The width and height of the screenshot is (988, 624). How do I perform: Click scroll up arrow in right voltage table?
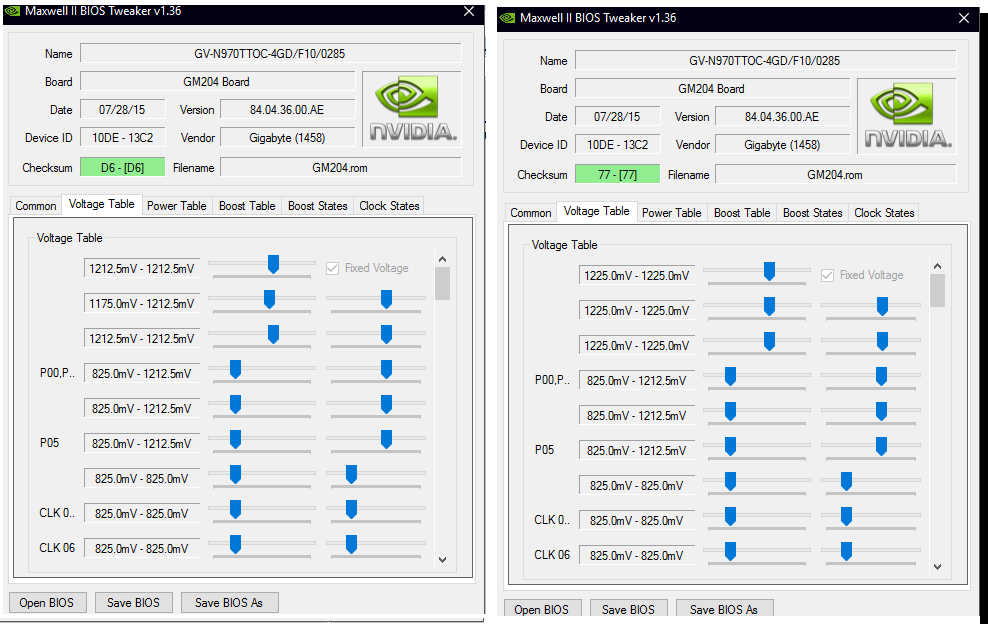tap(938, 266)
